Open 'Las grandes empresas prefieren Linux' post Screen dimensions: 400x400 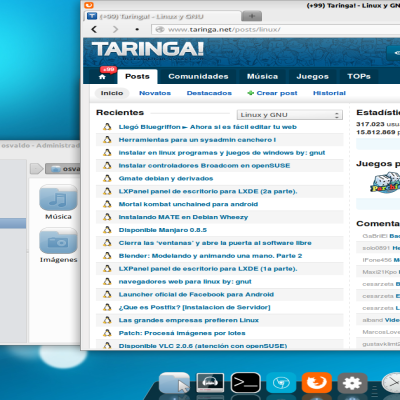pyautogui.click(x=189, y=320)
